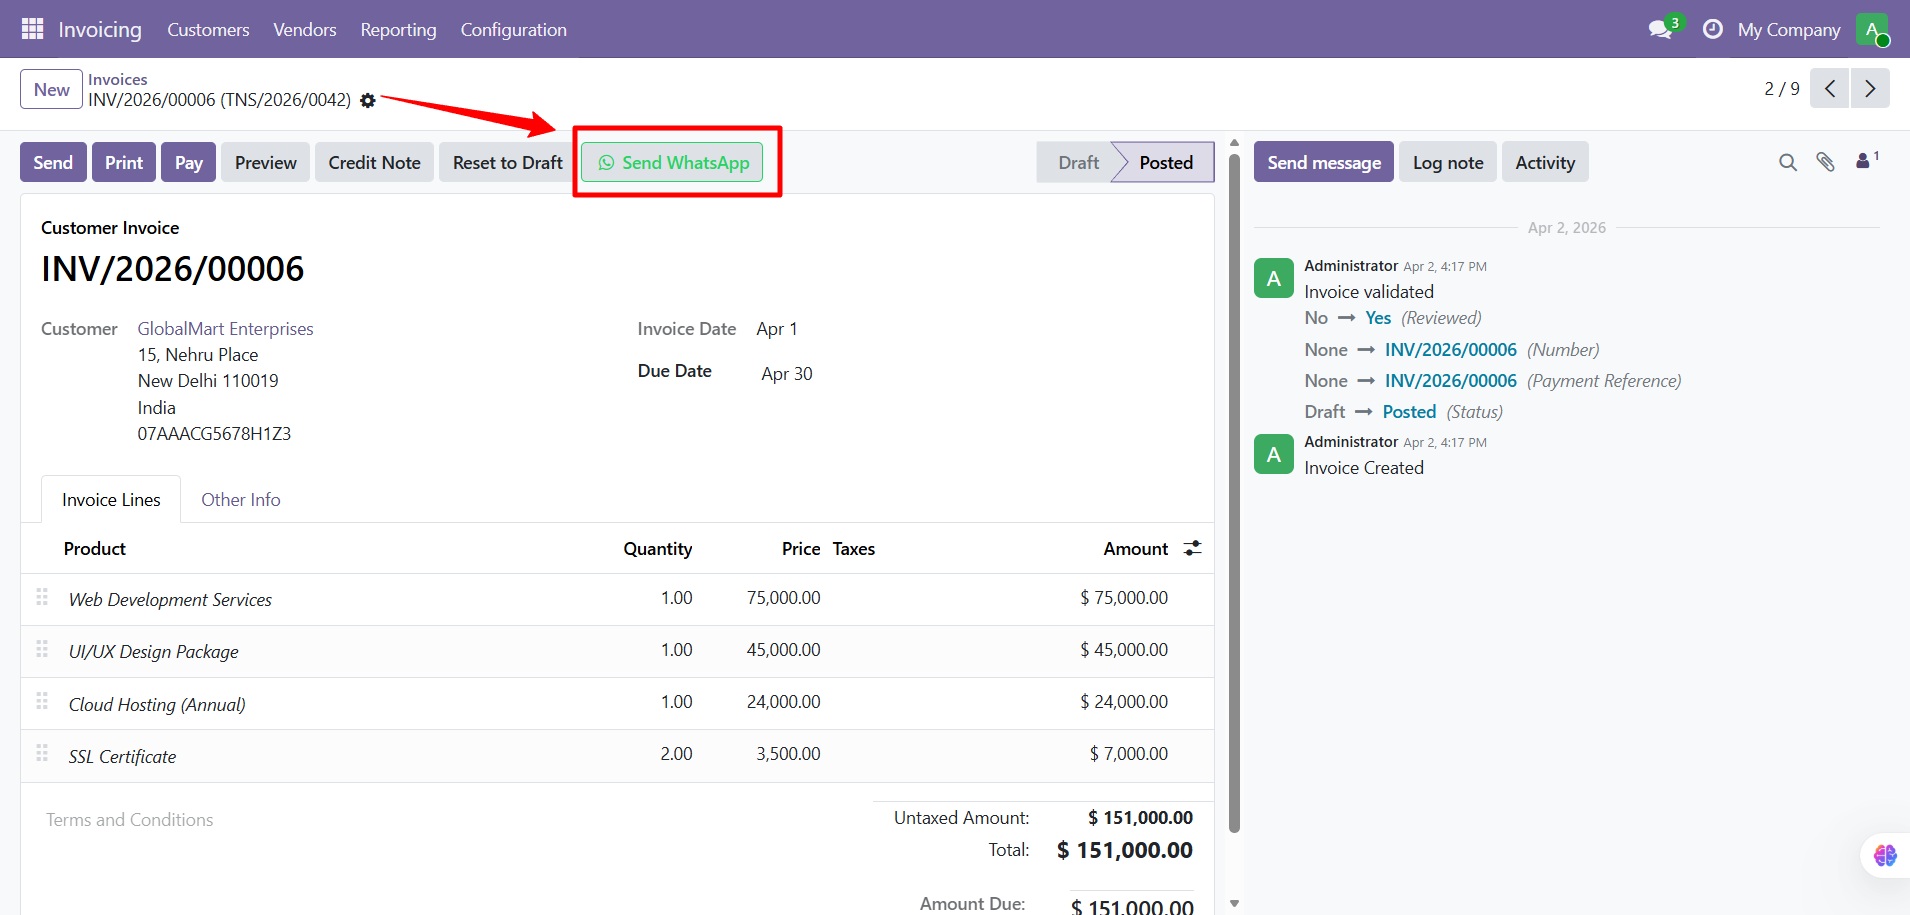Go to next invoice with right chevron
The height and width of the screenshot is (915, 1910).
1869,88
